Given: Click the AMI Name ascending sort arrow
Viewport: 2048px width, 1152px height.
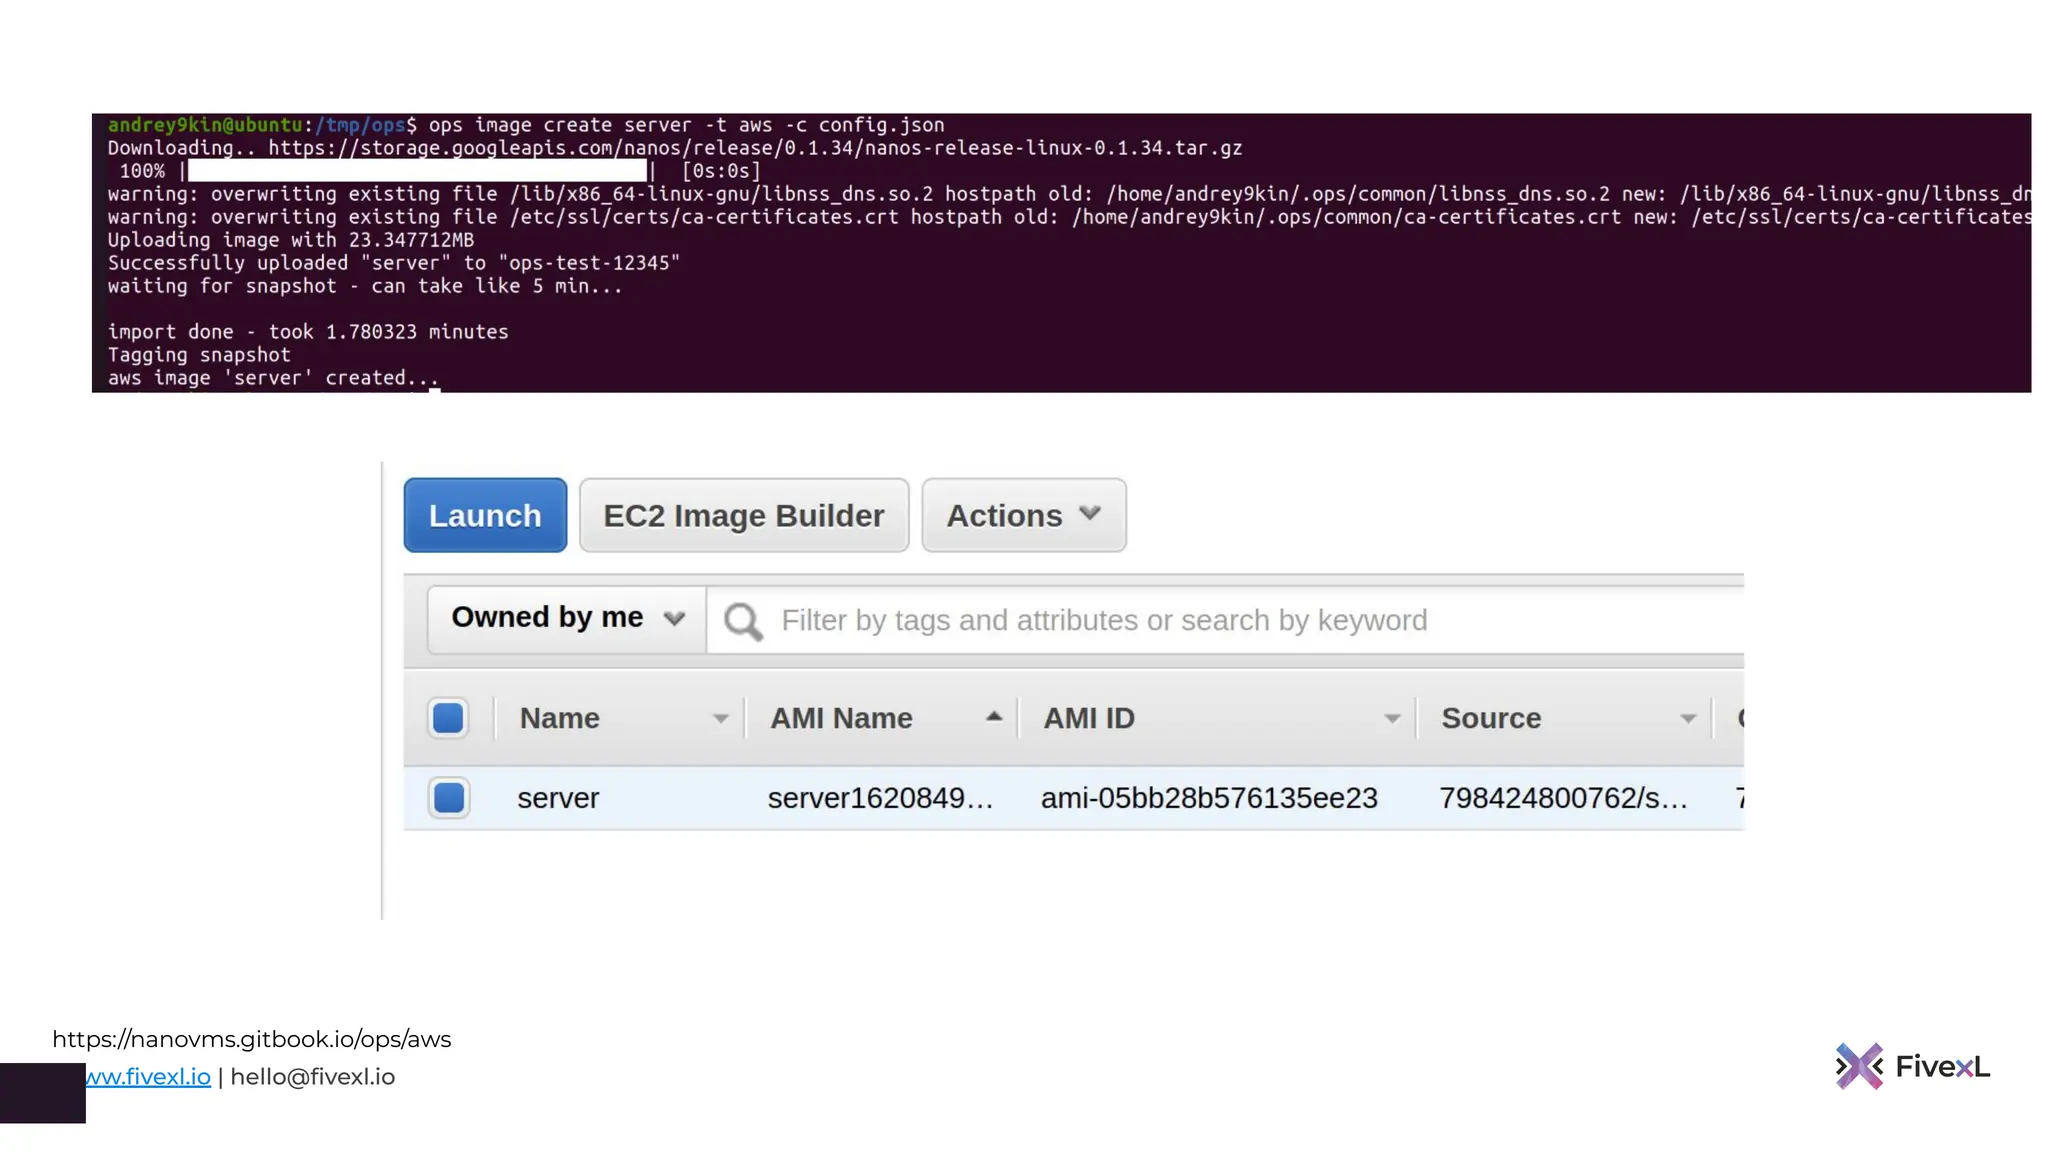Looking at the screenshot, I should 993,717.
